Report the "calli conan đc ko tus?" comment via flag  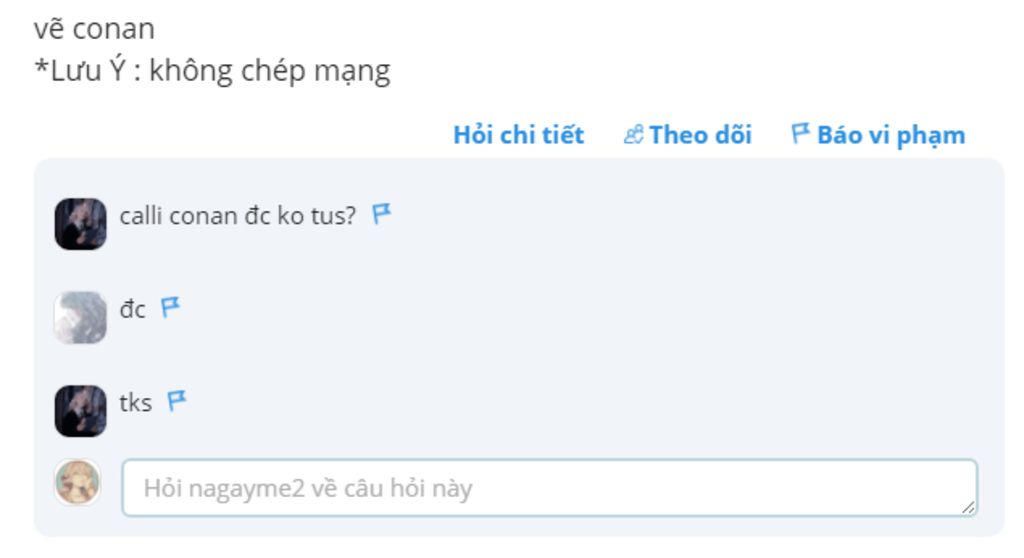point(382,214)
